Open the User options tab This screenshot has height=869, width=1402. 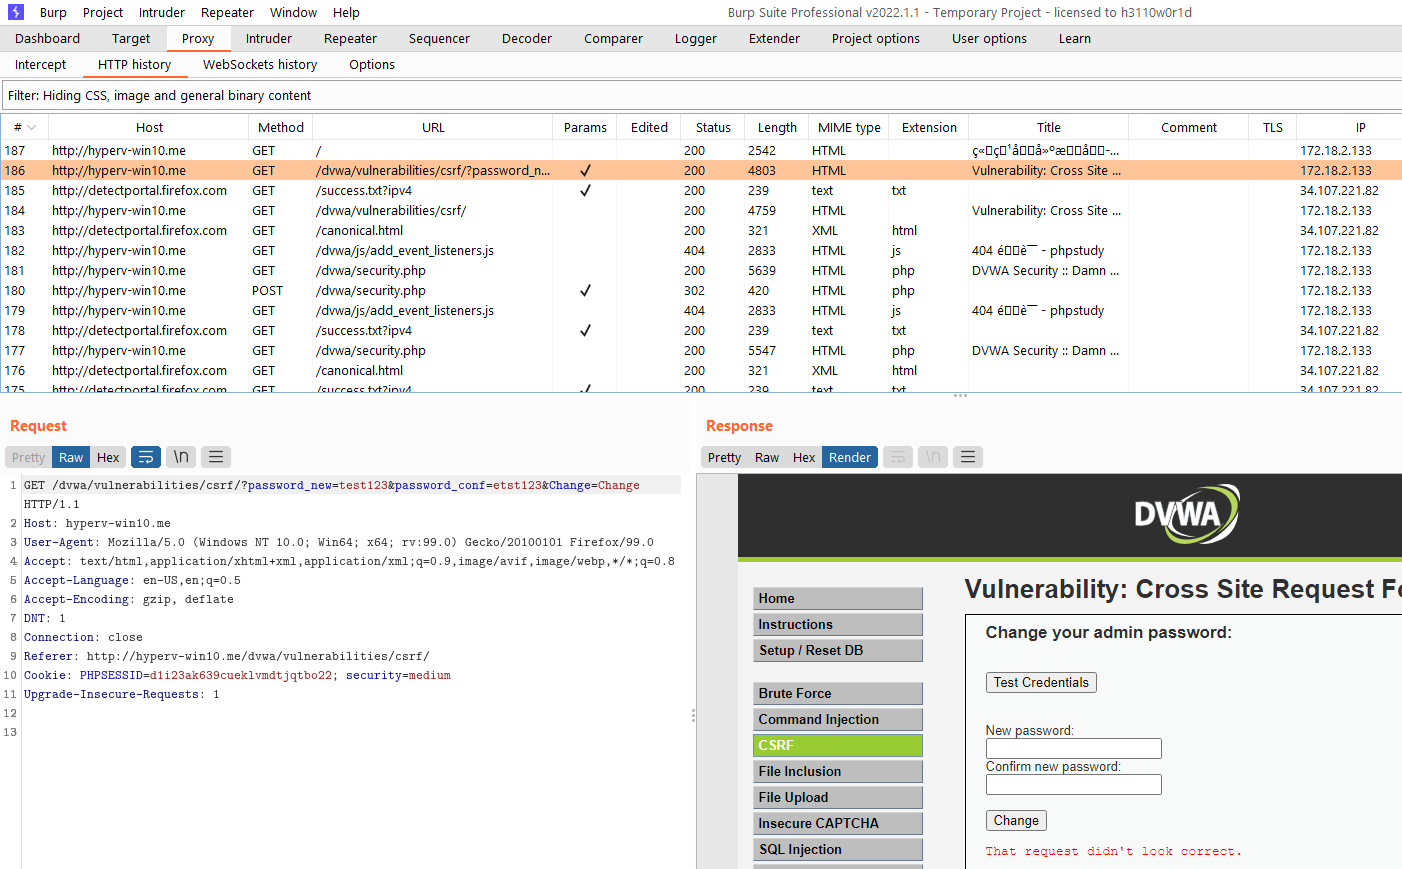[x=989, y=38]
